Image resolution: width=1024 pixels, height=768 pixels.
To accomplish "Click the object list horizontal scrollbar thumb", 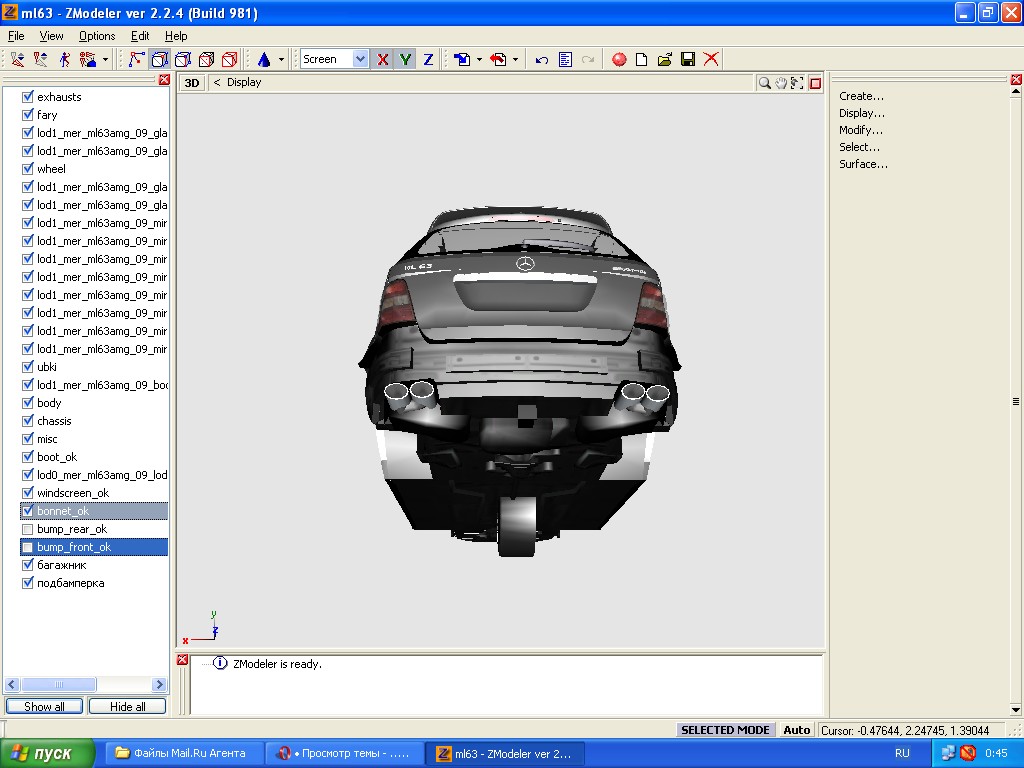I will pyautogui.click(x=59, y=684).
